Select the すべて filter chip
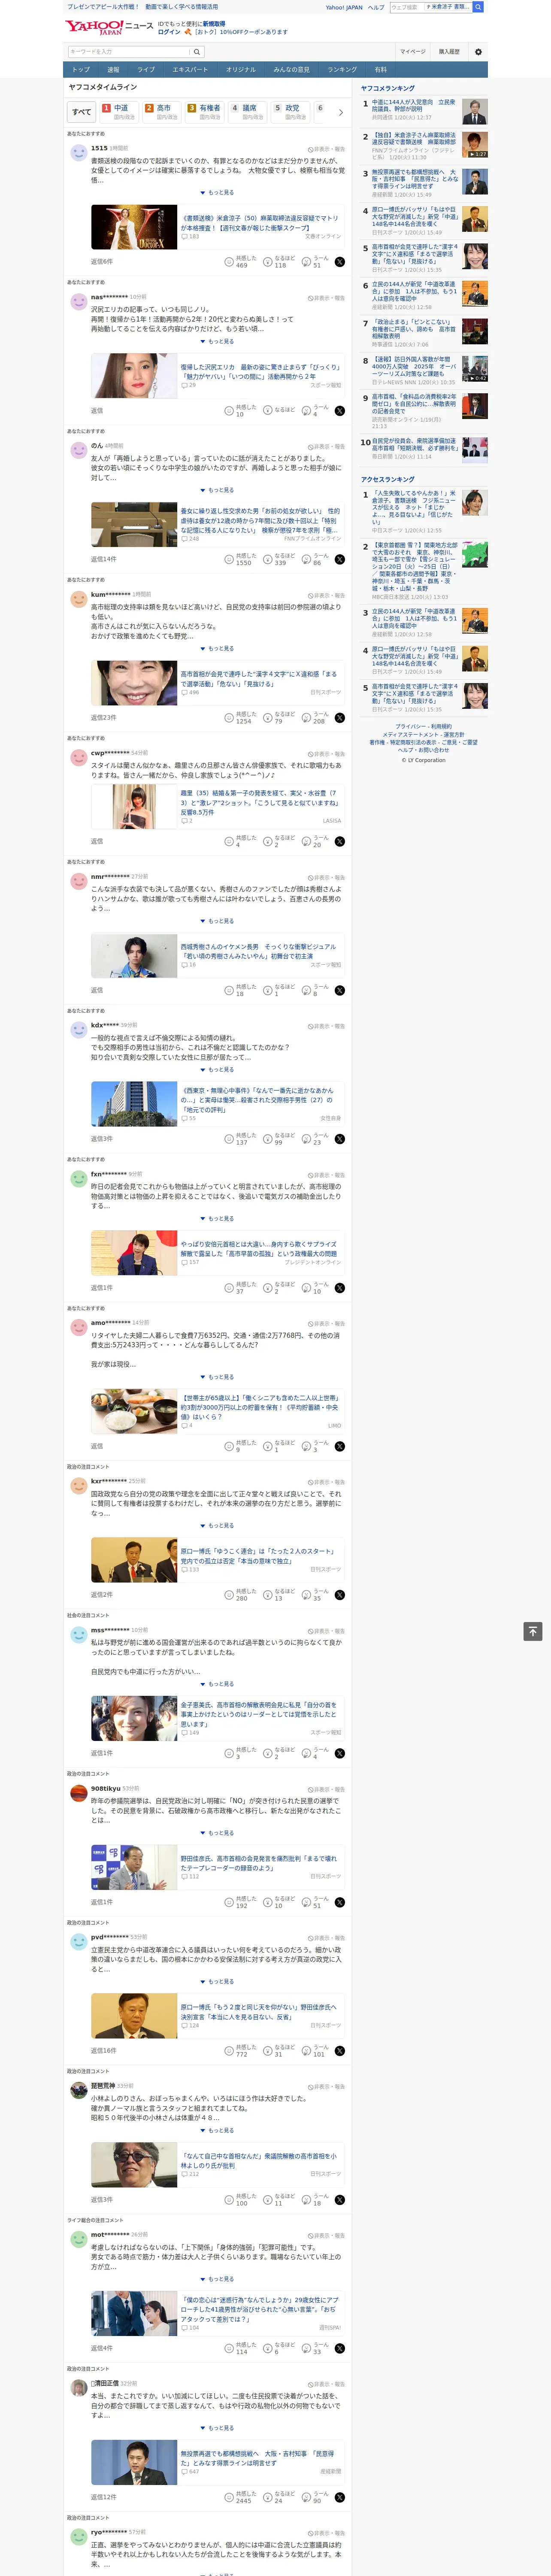Viewport: 551px width, 2576px height. tap(82, 112)
